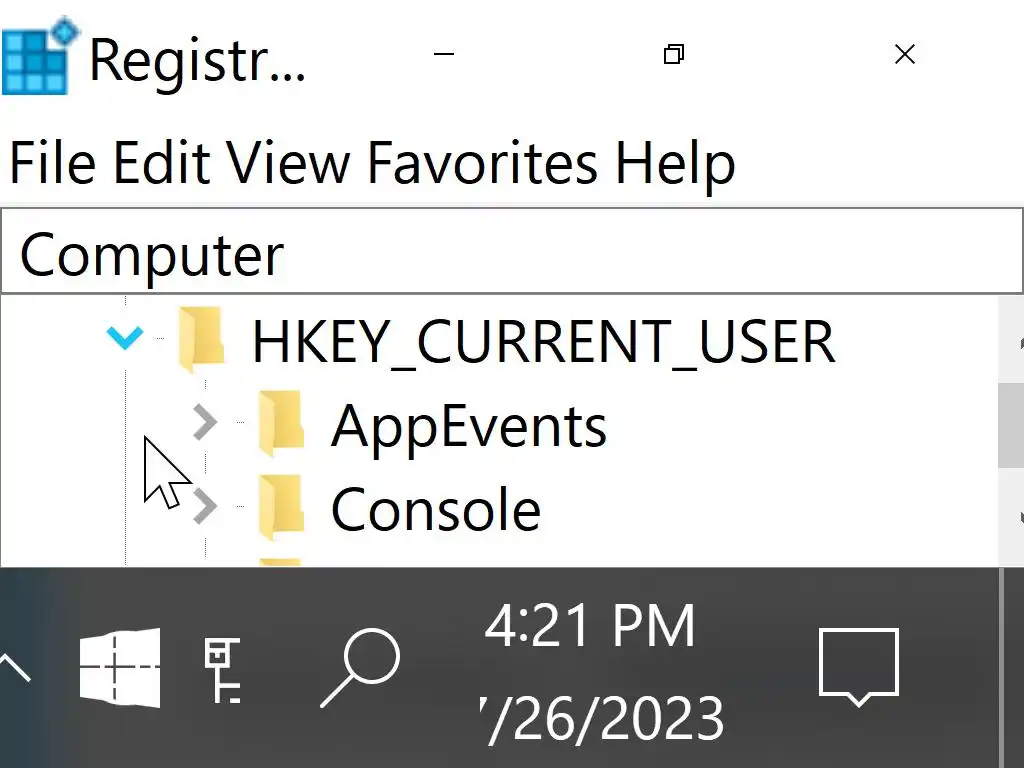Open the View menu
Image resolution: width=1024 pixels, height=768 pixels.
[x=288, y=163]
